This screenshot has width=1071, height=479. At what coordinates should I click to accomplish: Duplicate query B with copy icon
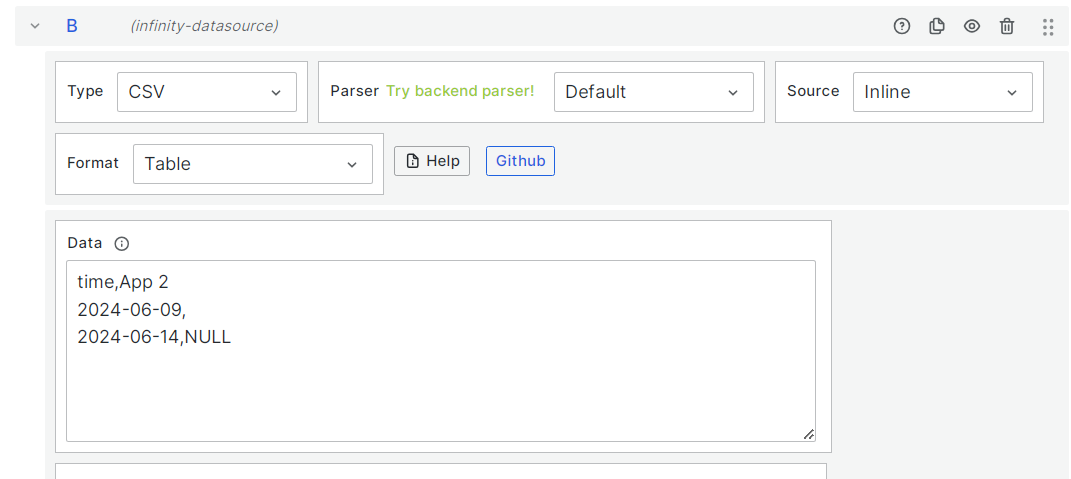[937, 26]
